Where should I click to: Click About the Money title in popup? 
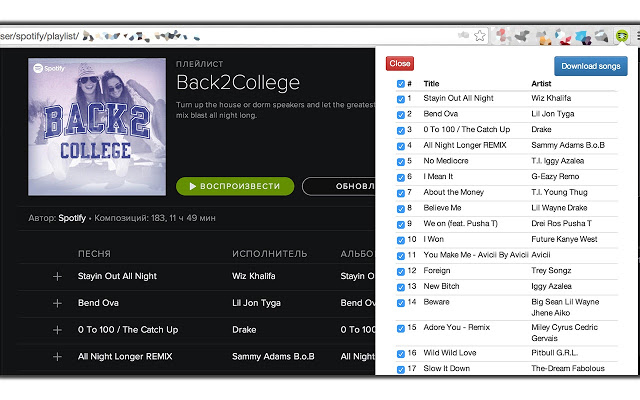(x=453, y=192)
